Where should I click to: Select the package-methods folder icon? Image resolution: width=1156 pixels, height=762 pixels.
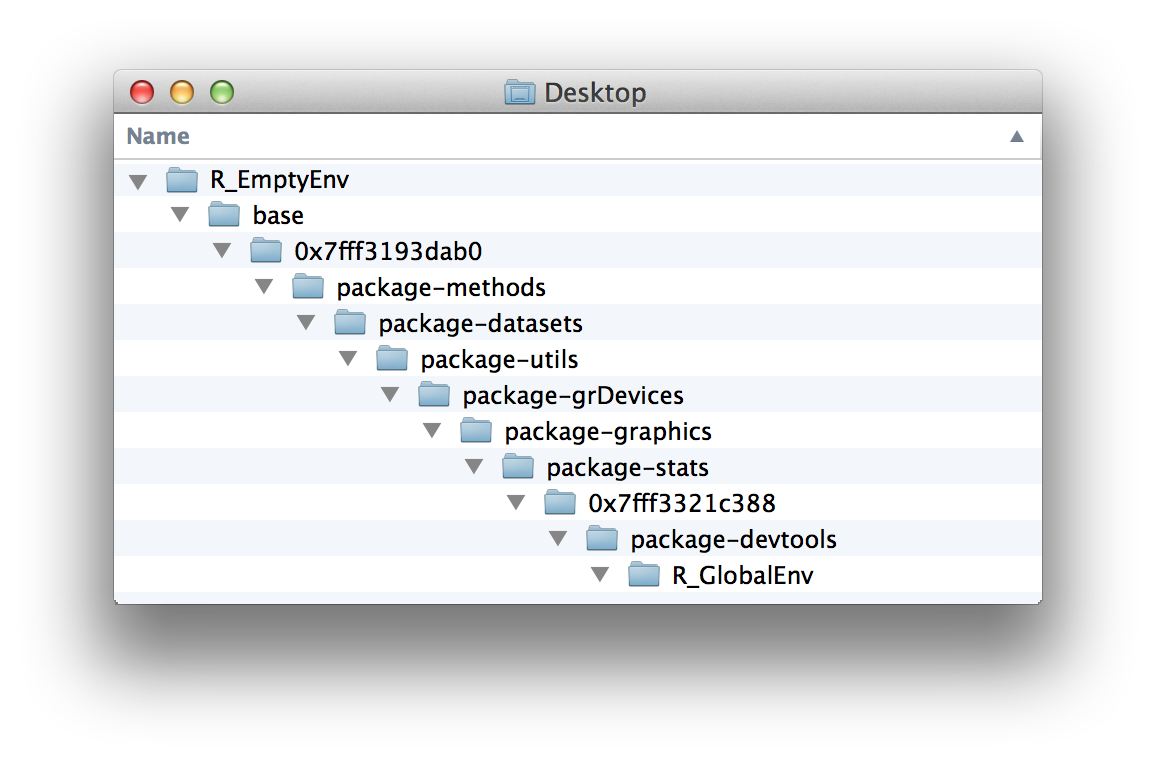[x=308, y=288]
